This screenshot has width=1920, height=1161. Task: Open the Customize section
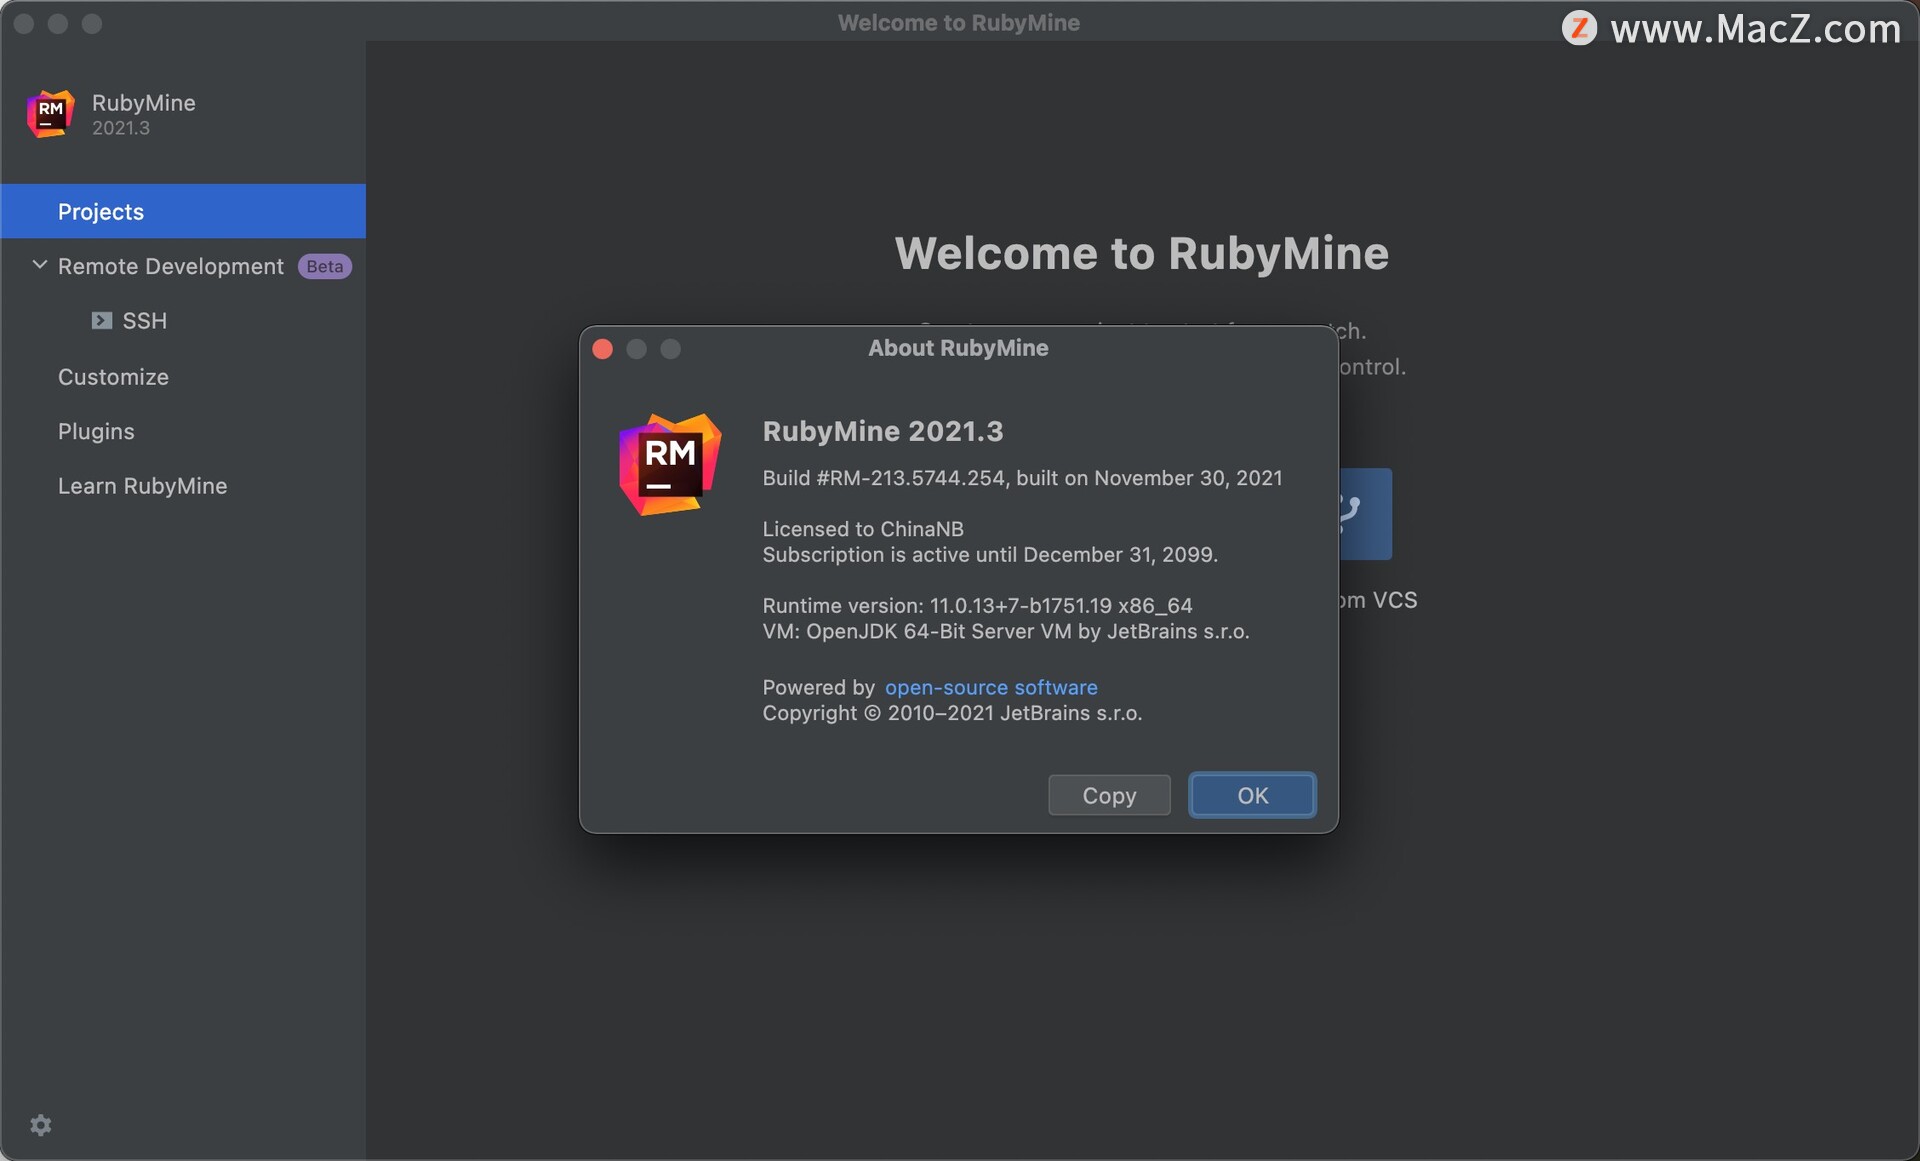(113, 377)
